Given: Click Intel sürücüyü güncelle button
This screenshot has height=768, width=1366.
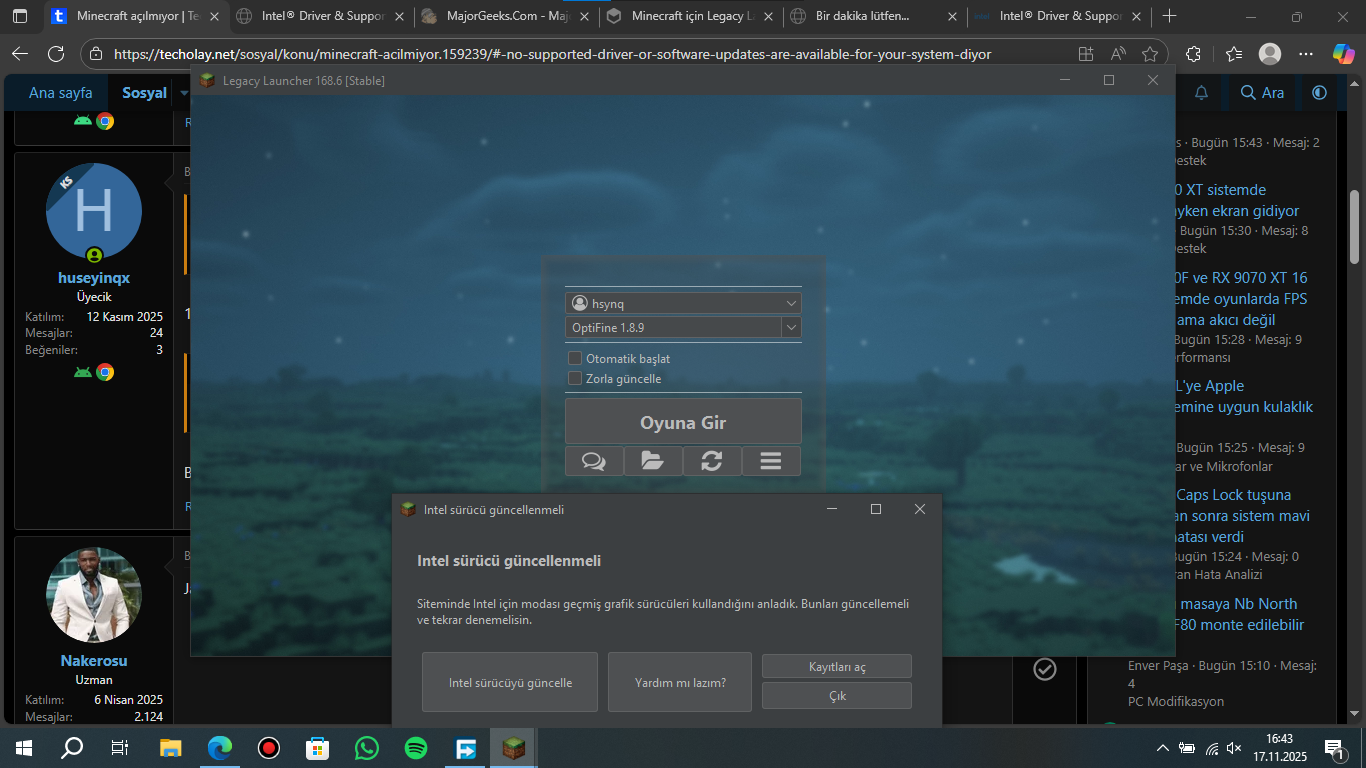Looking at the screenshot, I should tap(510, 682).
